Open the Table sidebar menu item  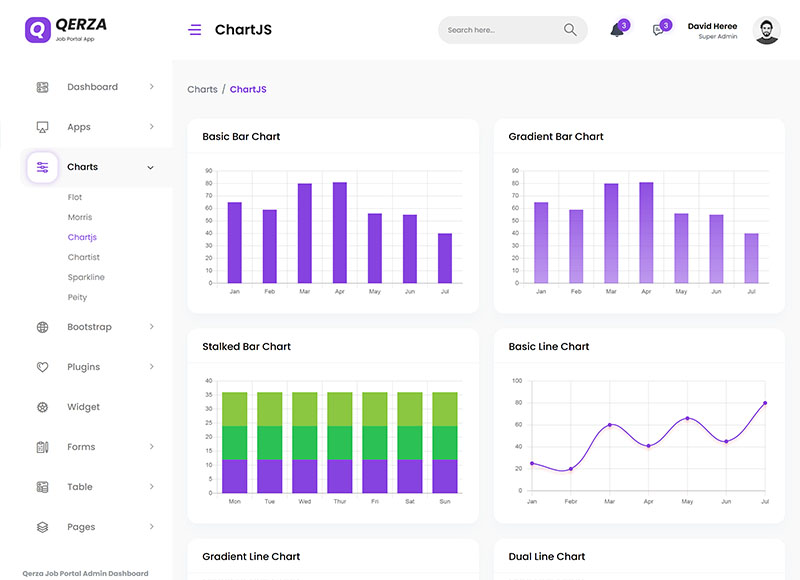[x=80, y=487]
